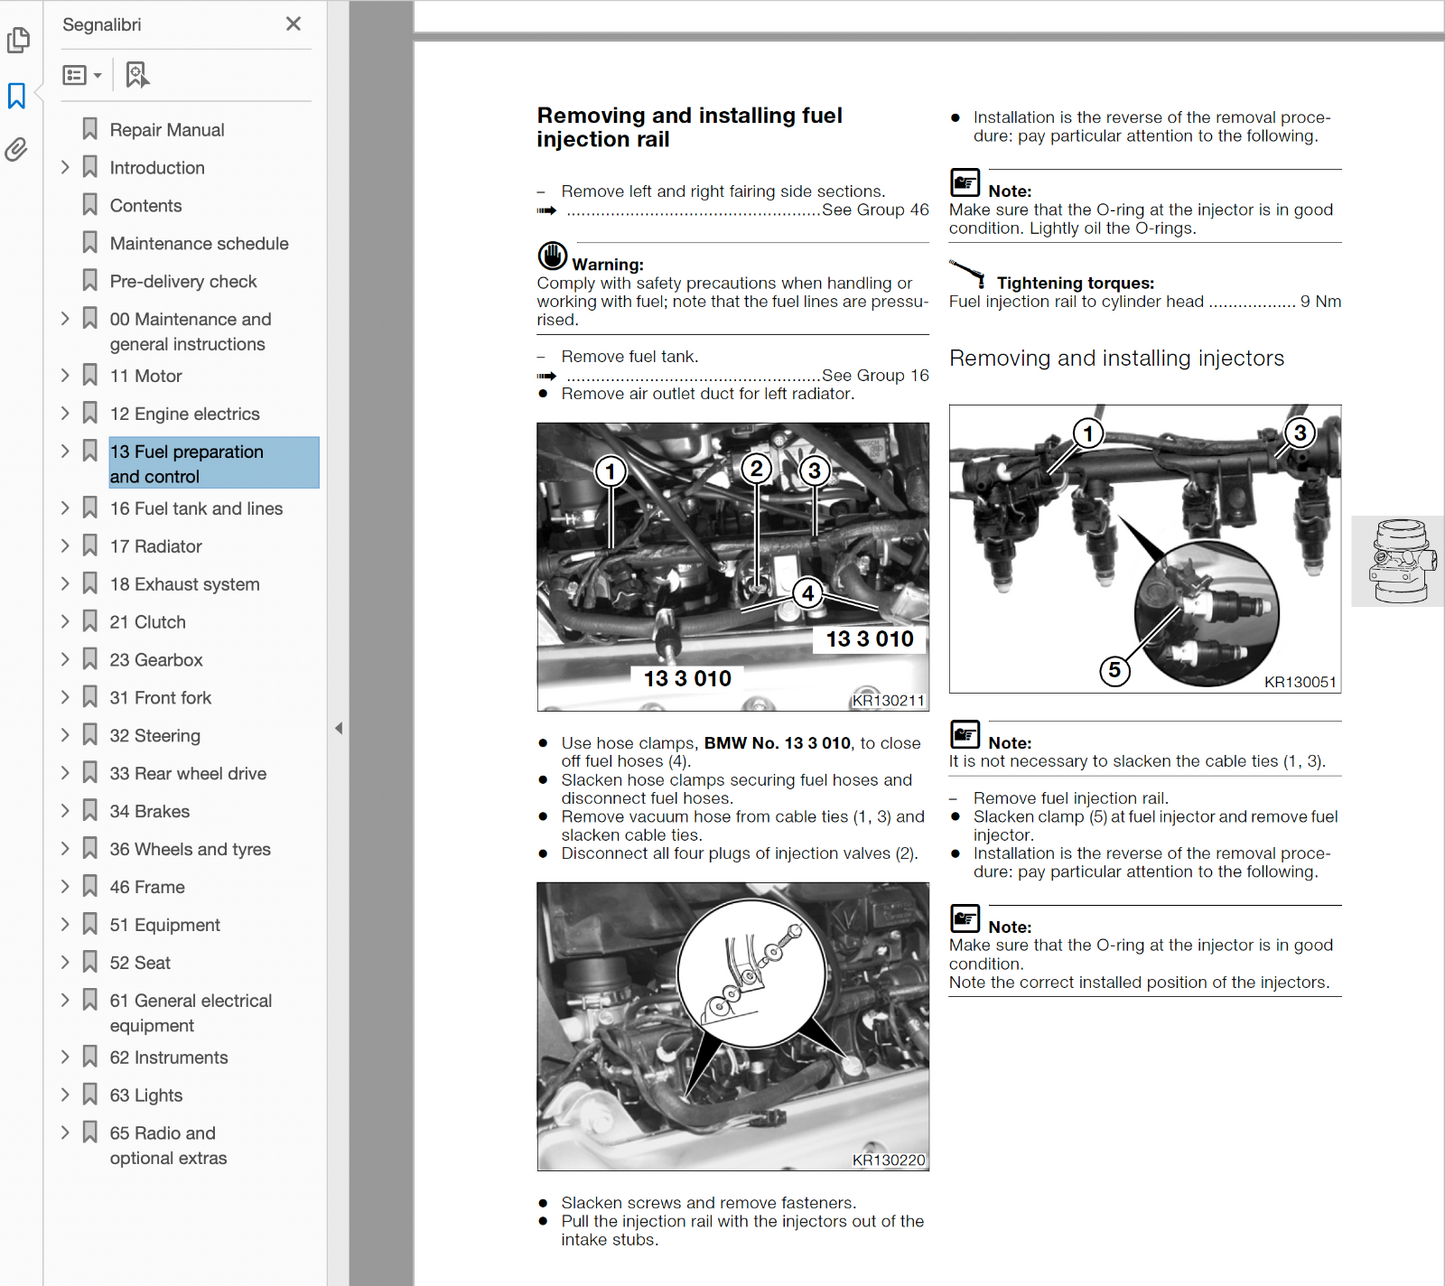The height and width of the screenshot is (1286, 1445).
Task: Close the Segnalibri panel
Action: click(x=293, y=24)
